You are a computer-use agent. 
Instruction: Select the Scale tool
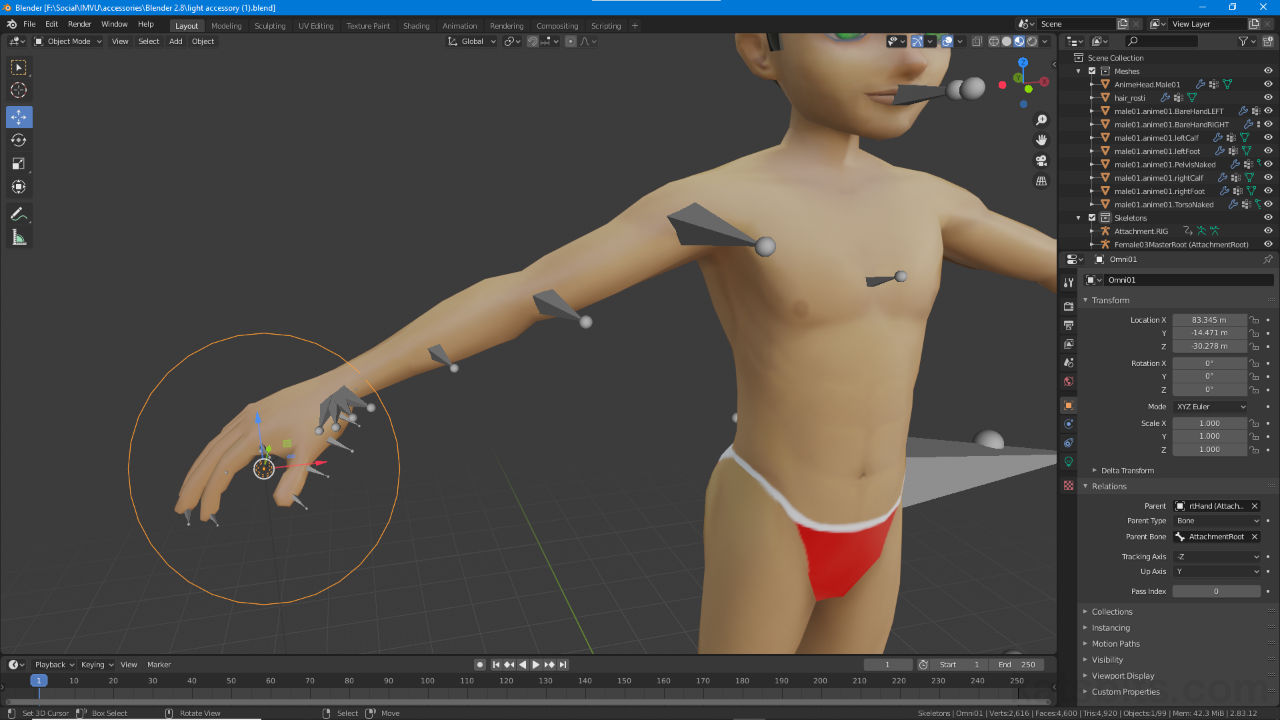pos(18,163)
